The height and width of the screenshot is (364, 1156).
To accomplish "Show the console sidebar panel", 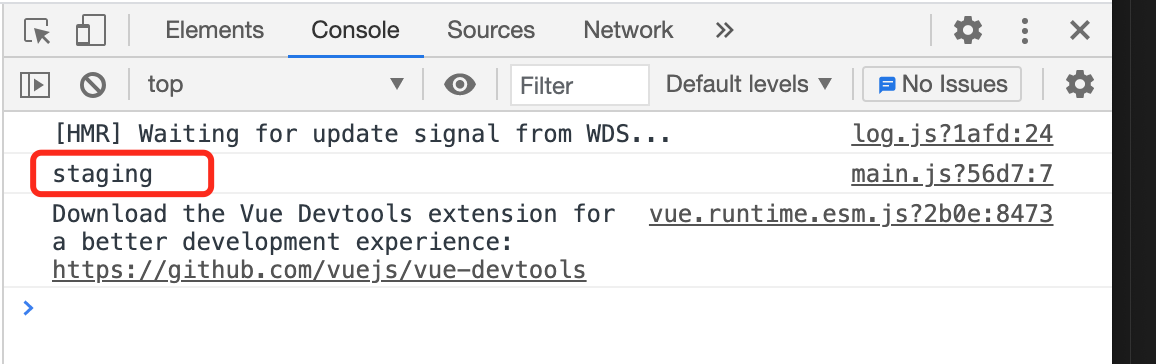I will point(35,85).
